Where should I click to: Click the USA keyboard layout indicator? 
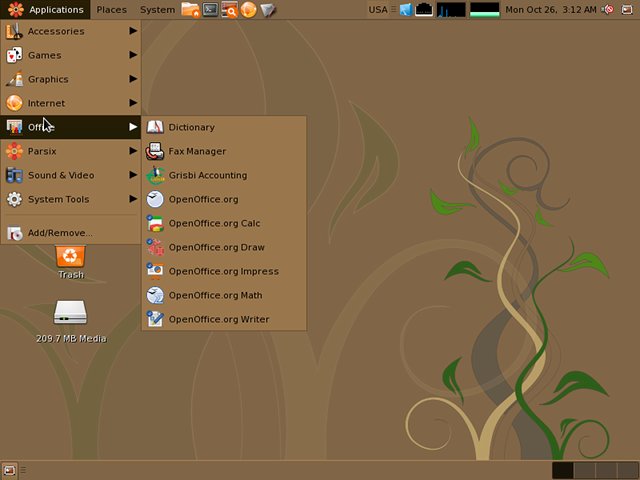(378, 9)
